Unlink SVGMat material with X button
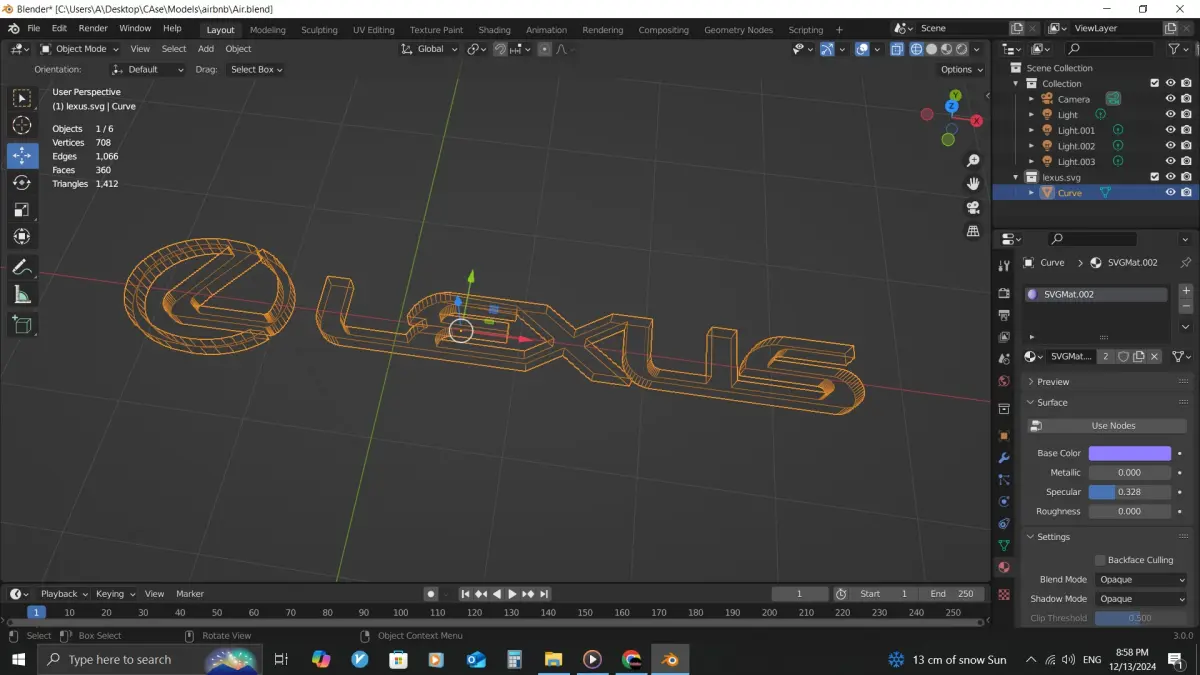This screenshot has height=675, width=1200. (x=1154, y=356)
